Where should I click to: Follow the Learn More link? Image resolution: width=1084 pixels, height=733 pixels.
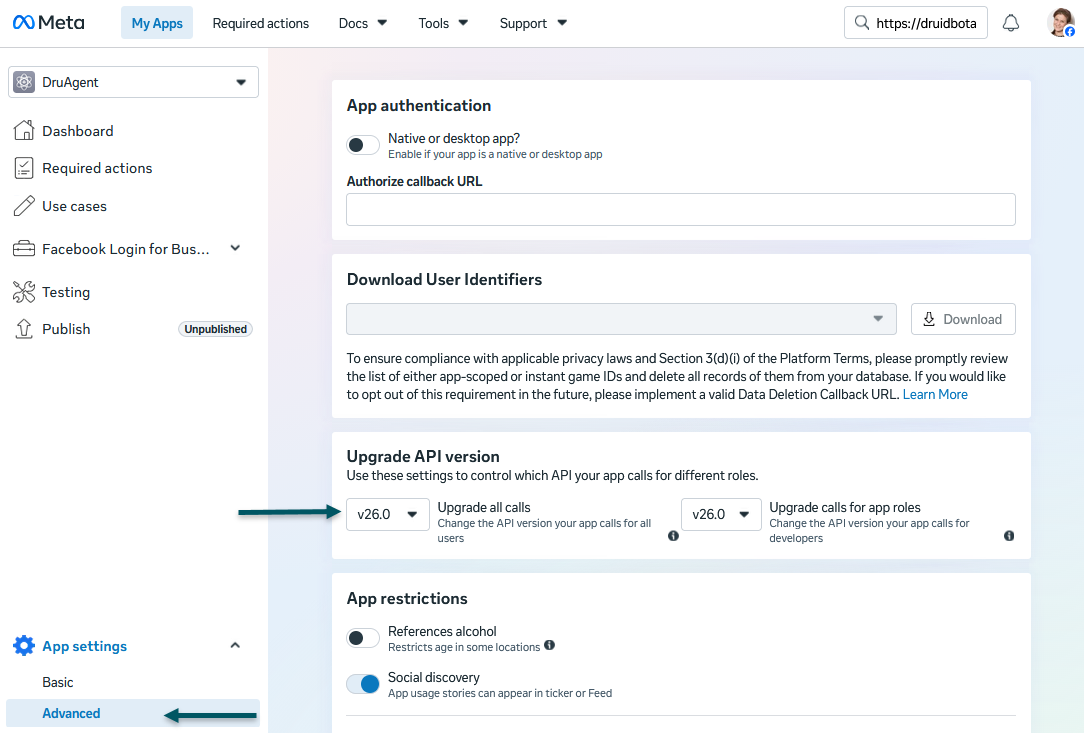pos(935,394)
